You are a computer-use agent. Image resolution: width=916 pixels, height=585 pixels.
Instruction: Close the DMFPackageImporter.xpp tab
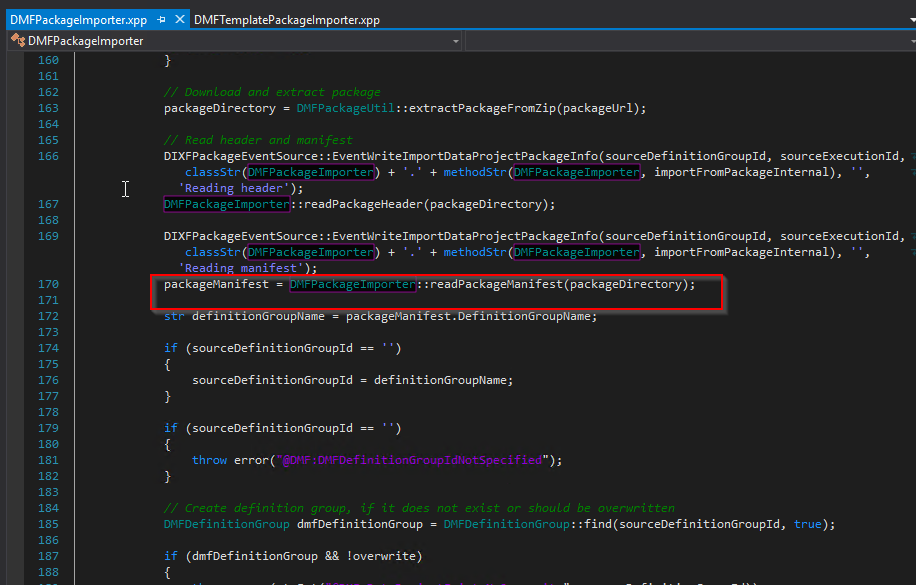[178, 18]
